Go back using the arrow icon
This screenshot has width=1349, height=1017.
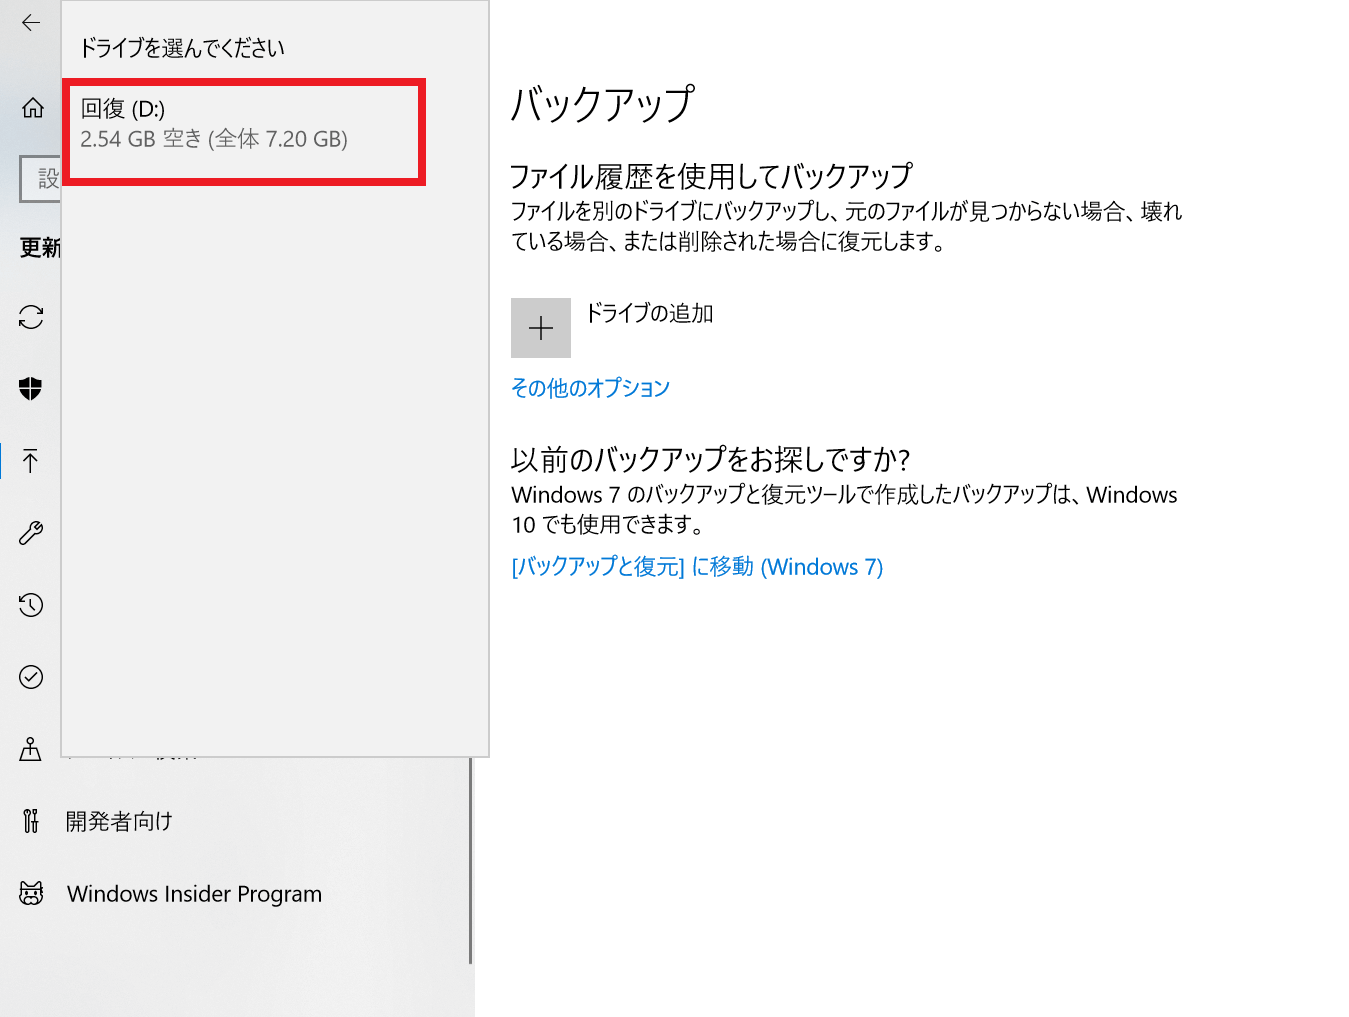coord(31,22)
